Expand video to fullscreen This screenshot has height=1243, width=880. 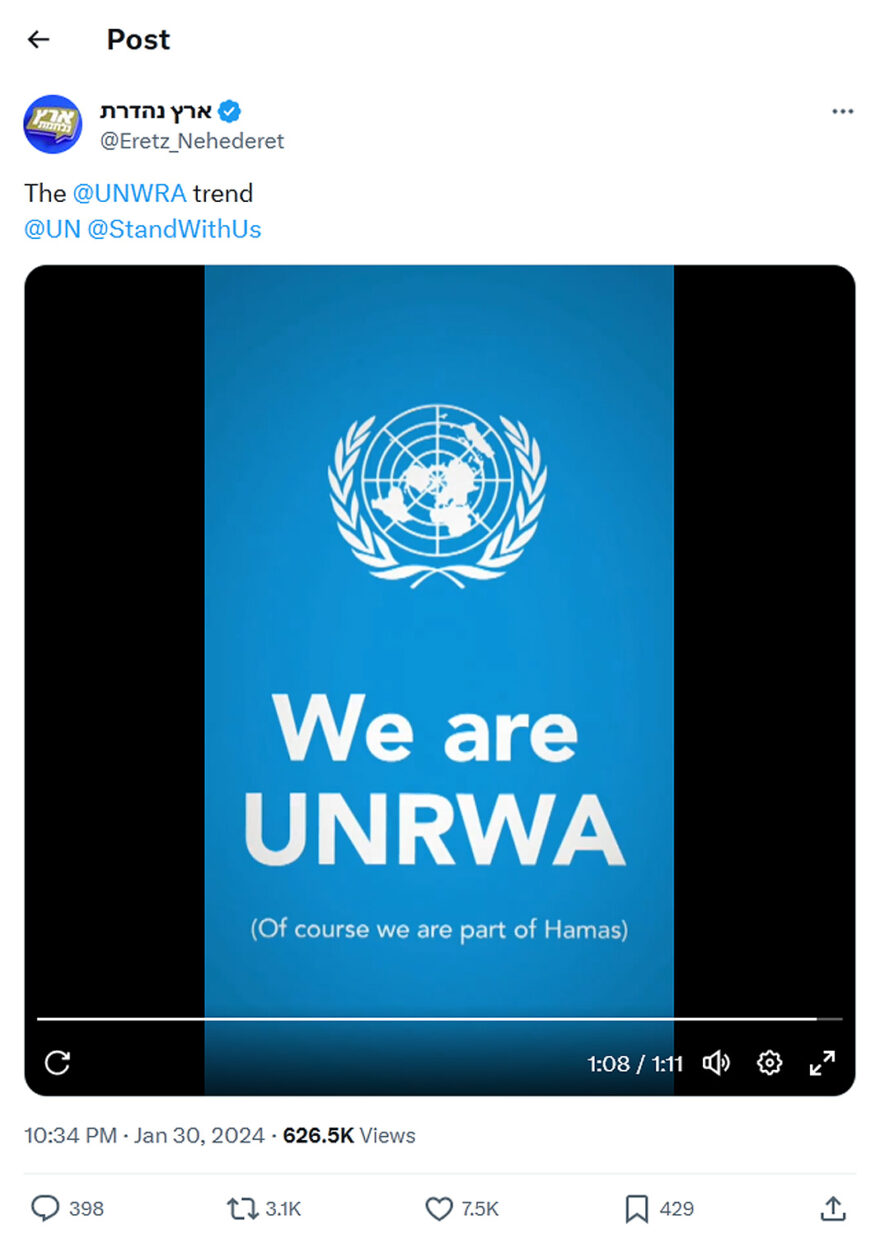(x=822, y=1062)
